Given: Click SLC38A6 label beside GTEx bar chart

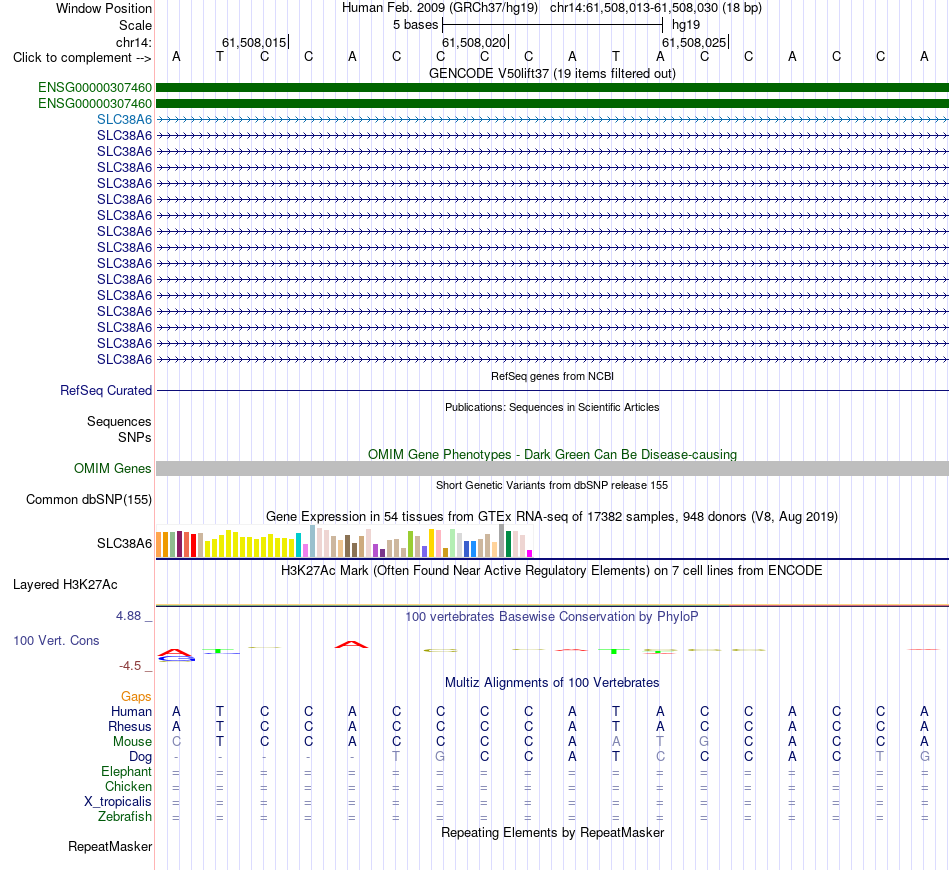Looking at the screenshot, I should click(x=124, y=543).
